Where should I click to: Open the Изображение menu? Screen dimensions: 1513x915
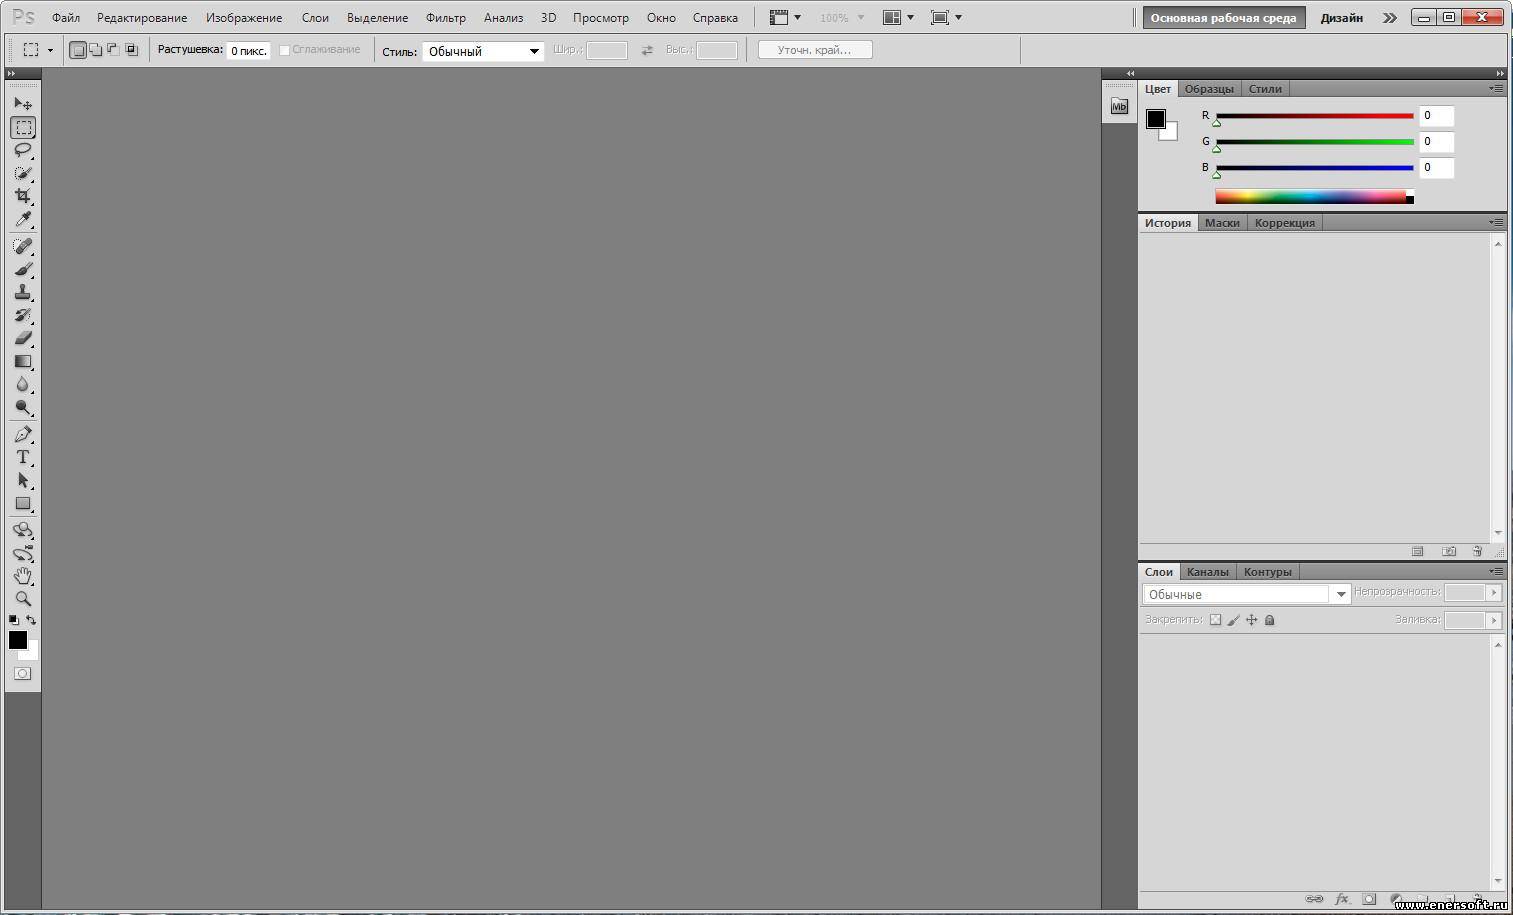tap(244, 18)
